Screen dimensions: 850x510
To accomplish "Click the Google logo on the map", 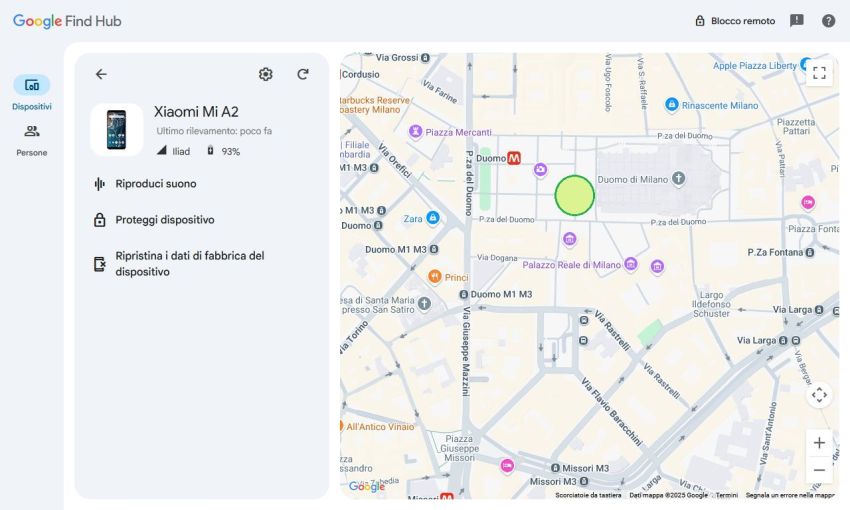I will coord(367,486).
